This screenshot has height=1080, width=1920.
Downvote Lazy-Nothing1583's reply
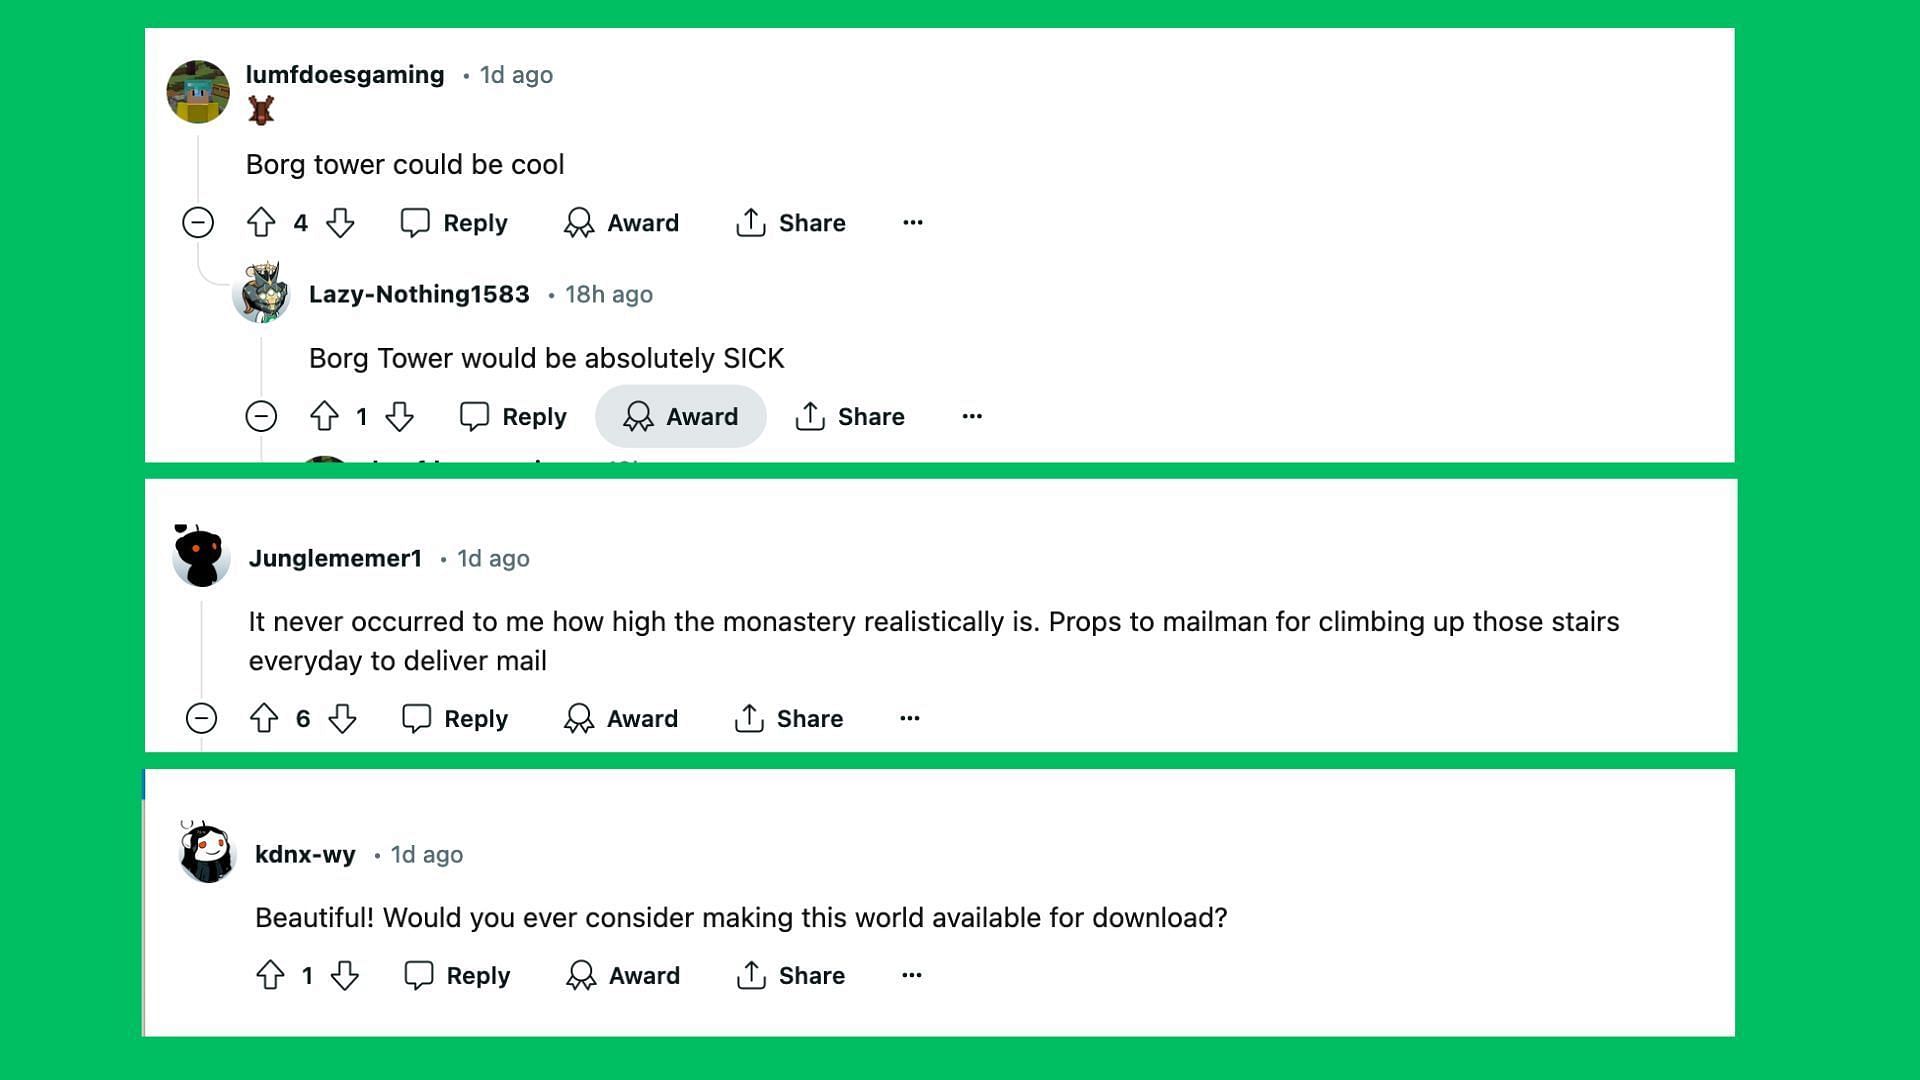coord(399,416)
